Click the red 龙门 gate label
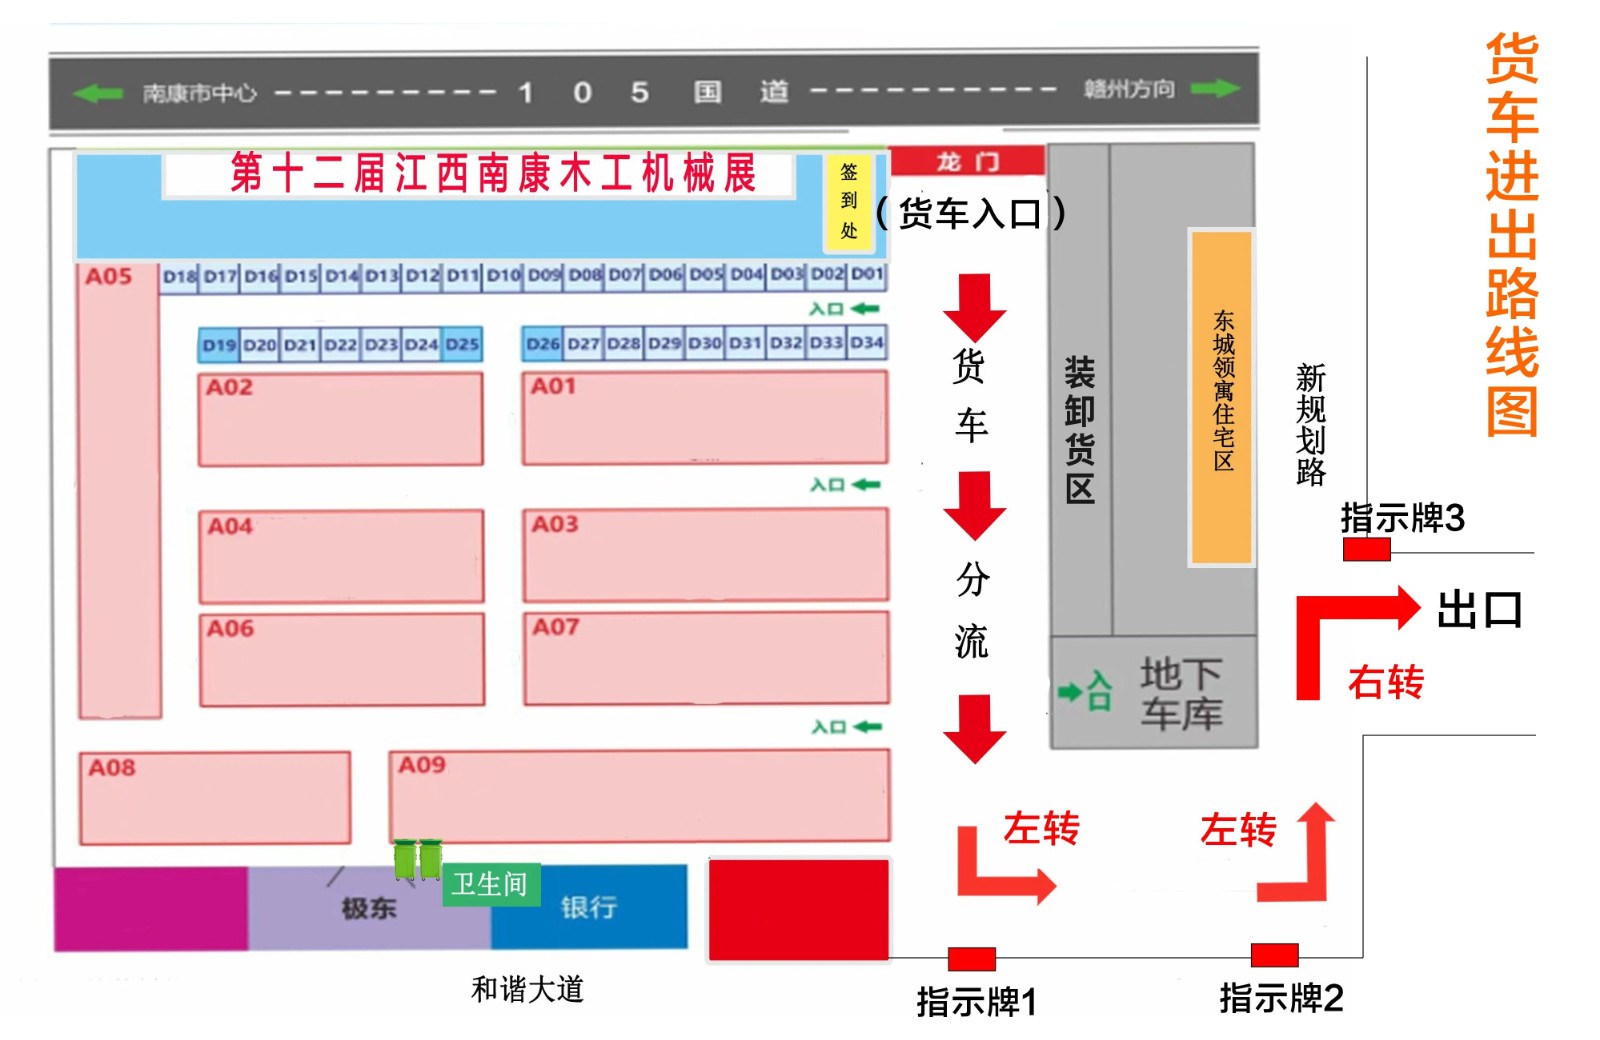This screenshot has width=1600, height=1040. click(x=967, y=161)
